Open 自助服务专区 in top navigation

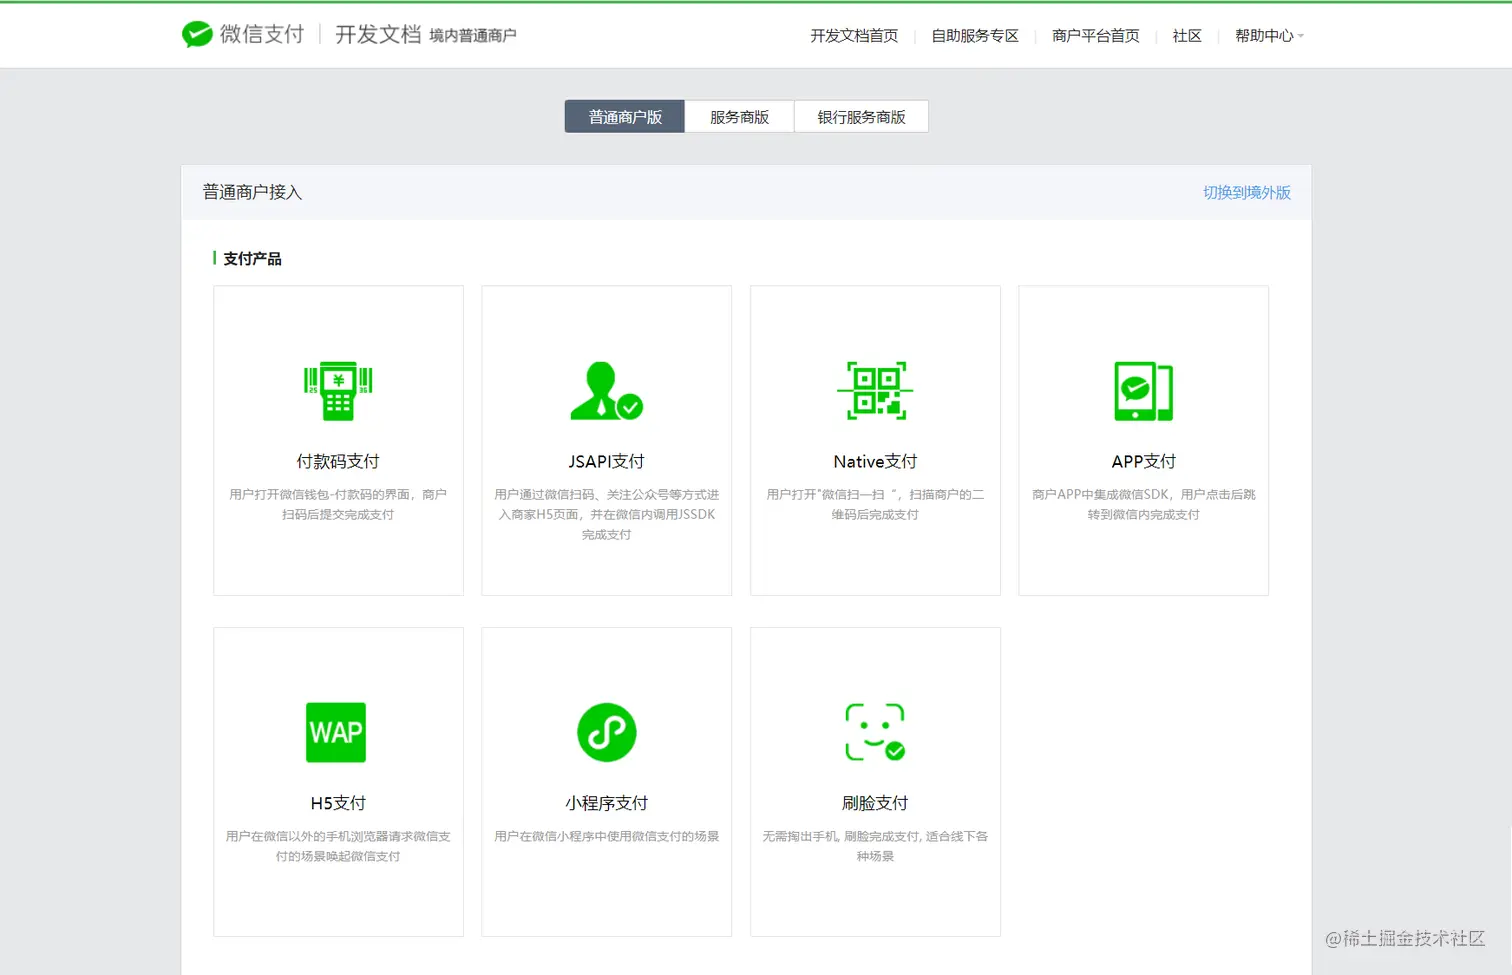[x=975, y=36]
